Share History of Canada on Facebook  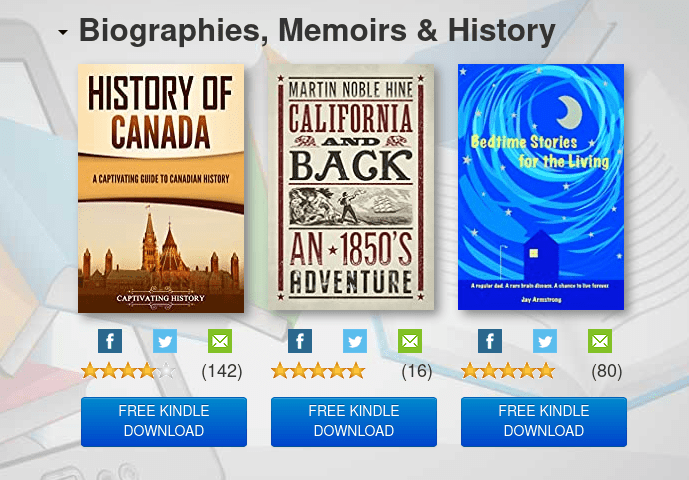click(x=110, y=341)
